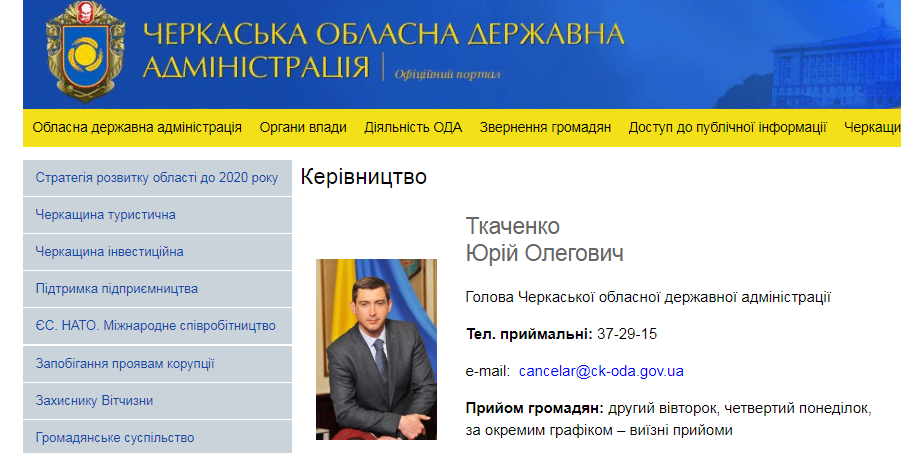Click the Керівництво page heading

tap(363, 178)
